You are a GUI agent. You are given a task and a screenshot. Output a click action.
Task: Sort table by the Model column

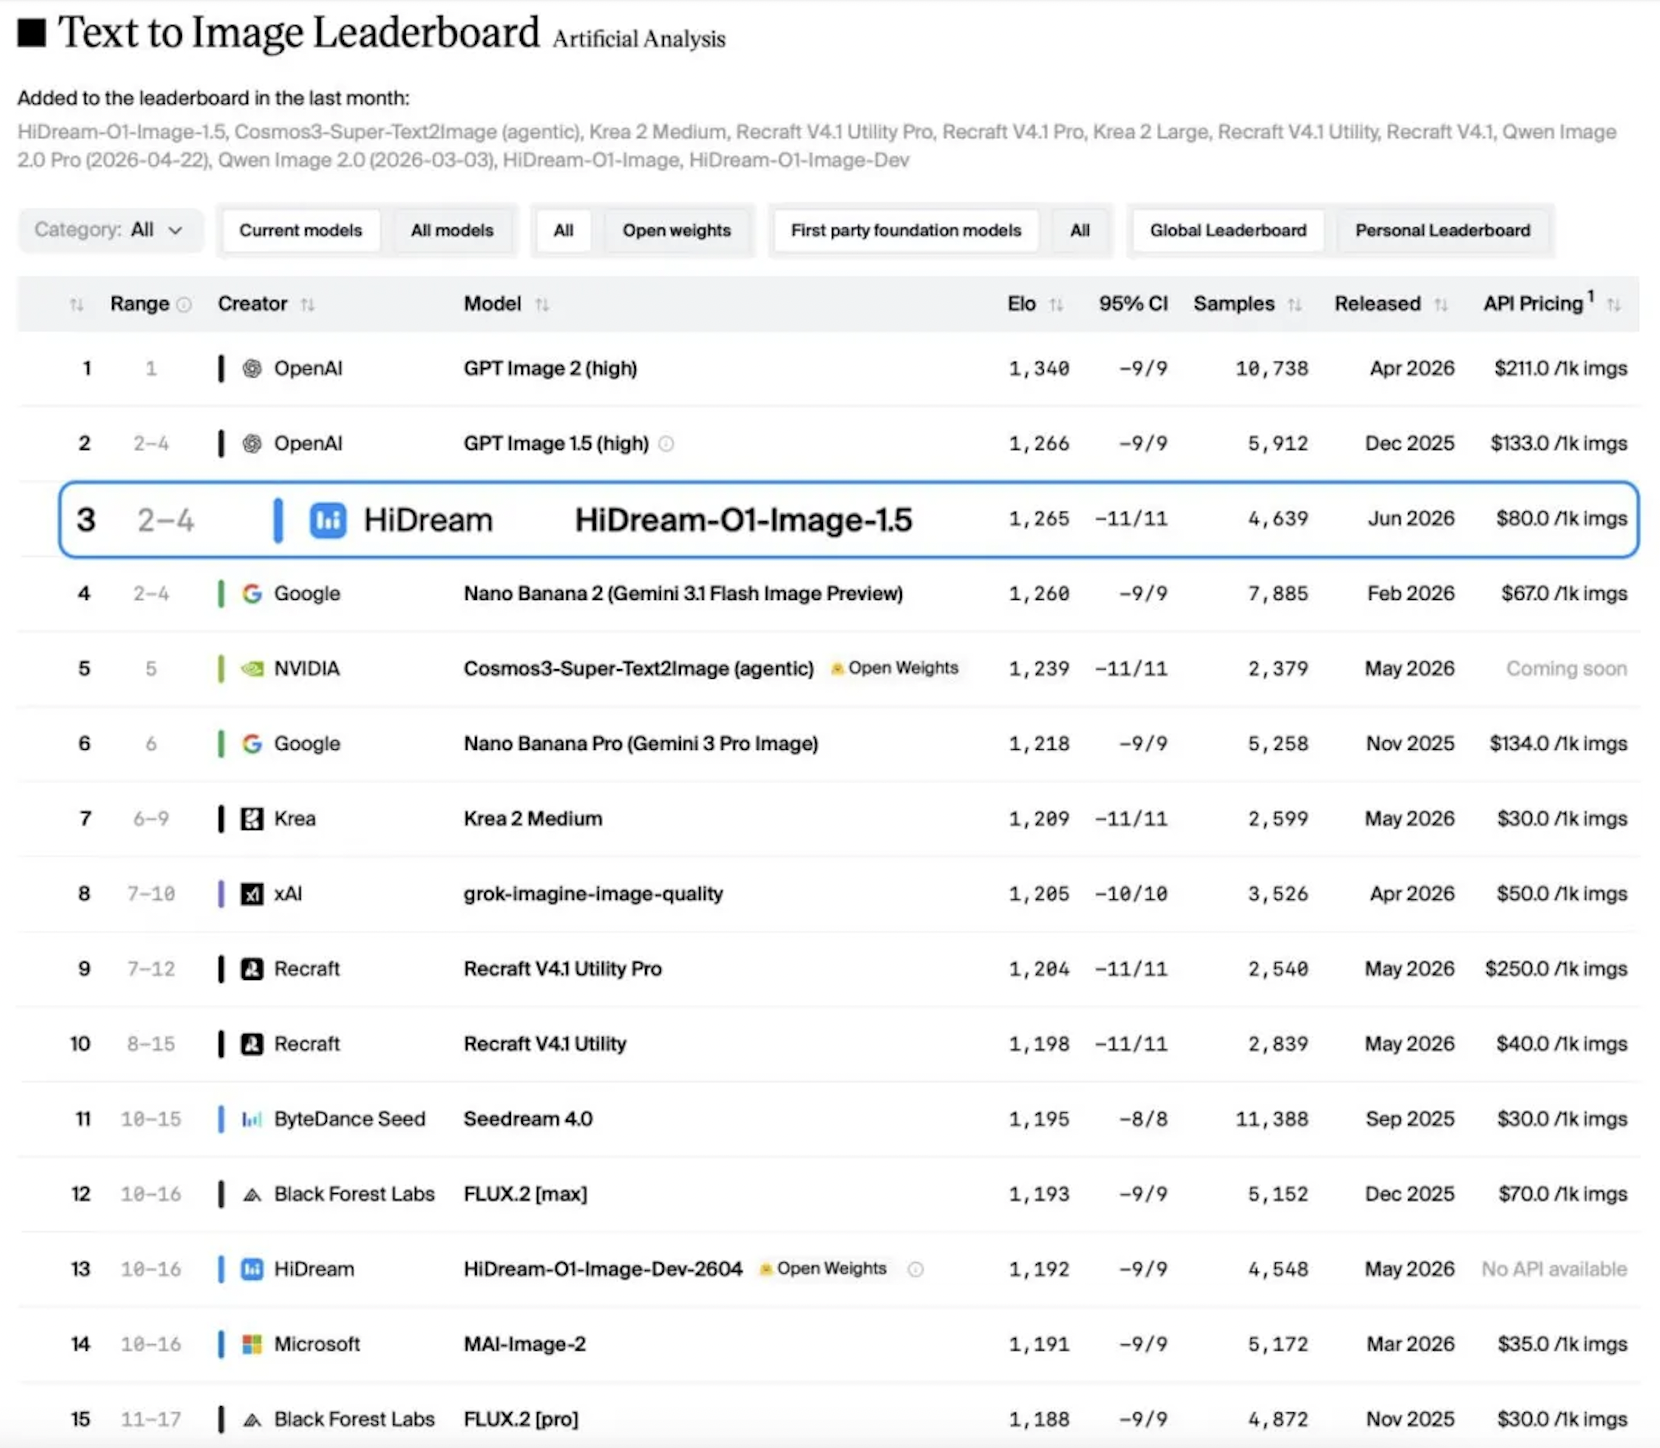tap(542, 304)
